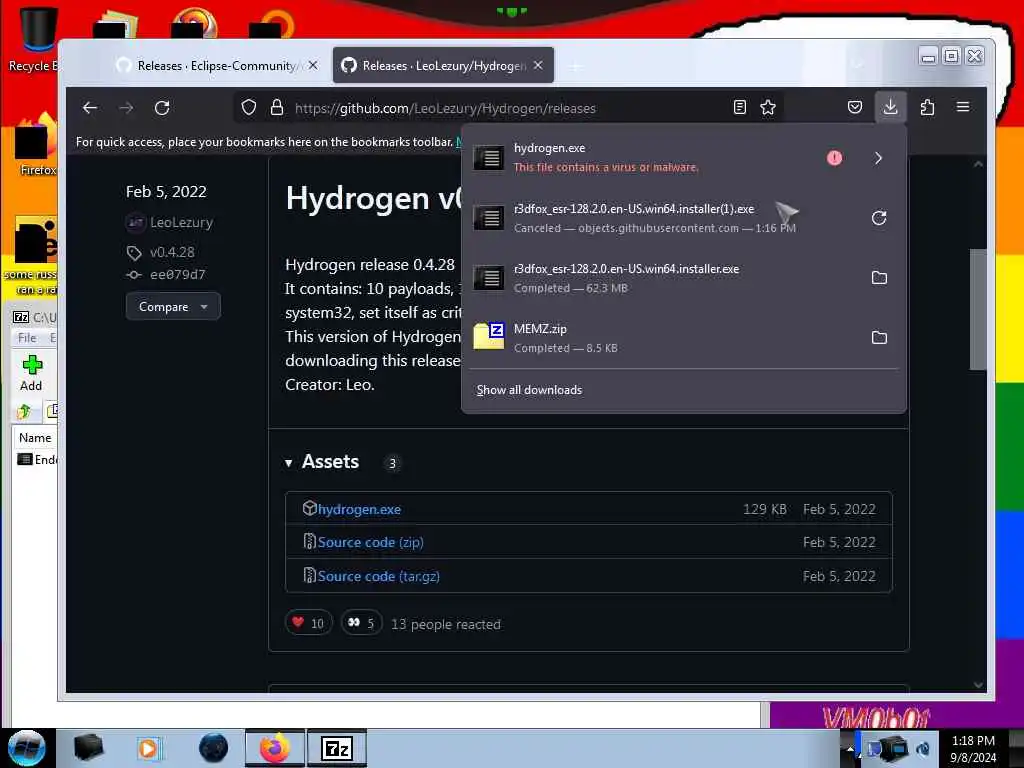The height and width of the screenshot is (768, 1024).
Task: Show MEMZ.zip in folder
Action: point(879,338)
